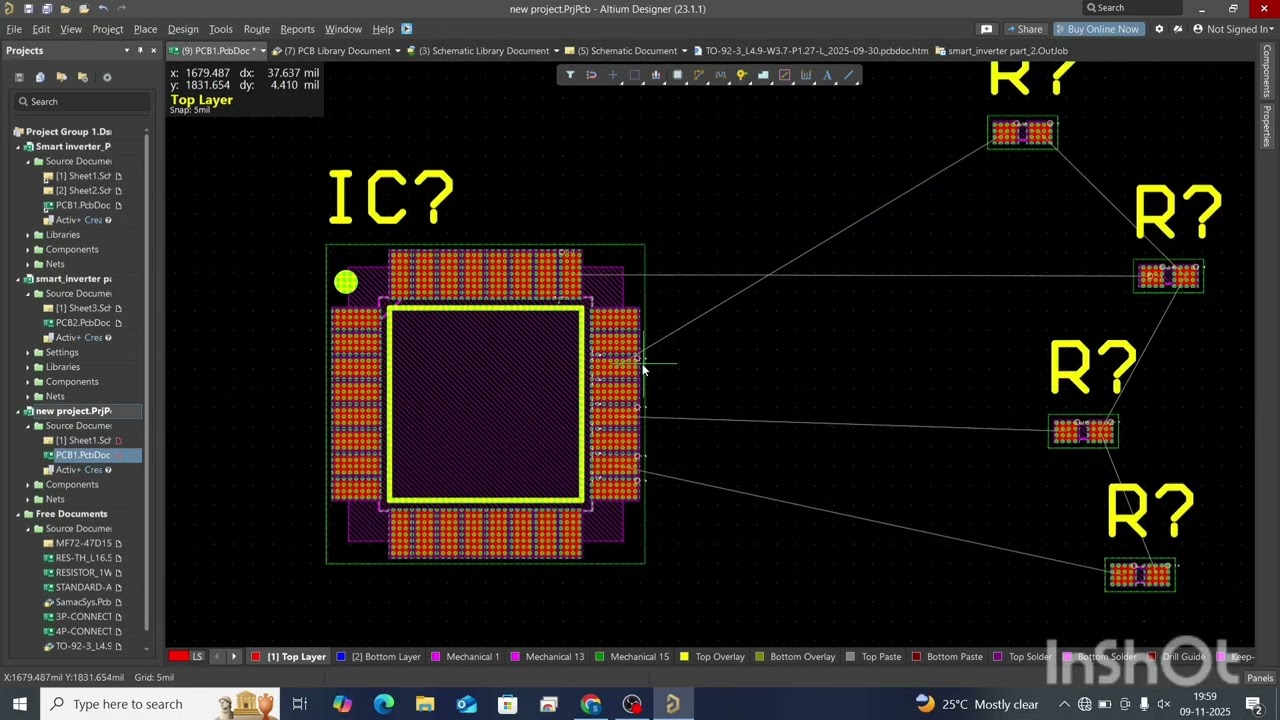Start interactive routing tool
This screenshot has height=720, width=1280.
[x=699, y=75]
